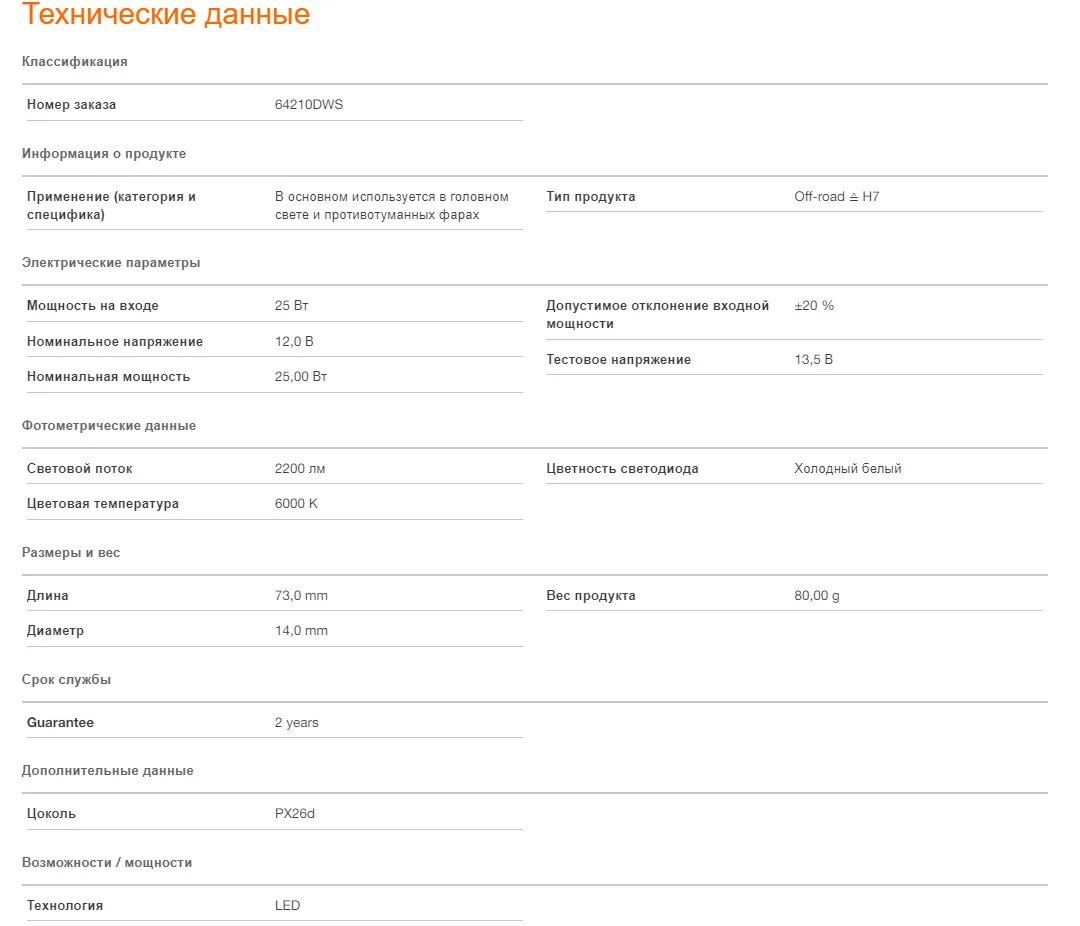Click the Информация о продукте section header
The height and width of the screenshot is (926, 1080).
(104, 154)
